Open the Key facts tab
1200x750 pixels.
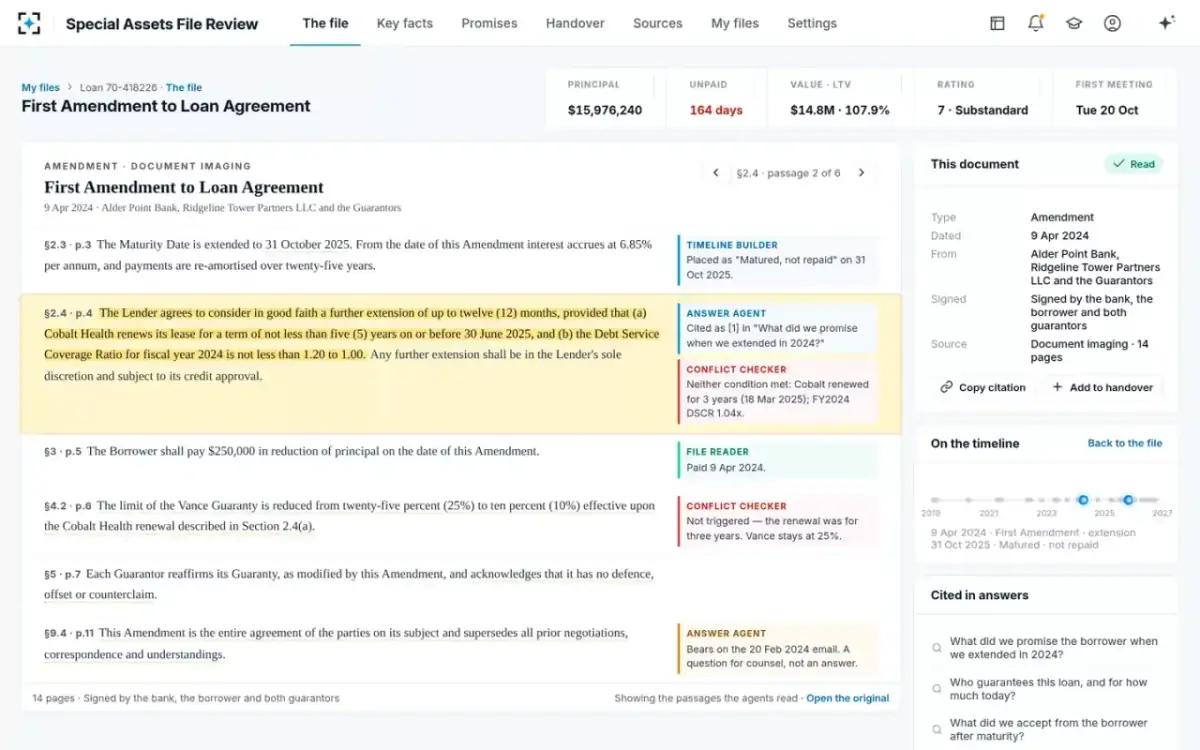point(405,23)
